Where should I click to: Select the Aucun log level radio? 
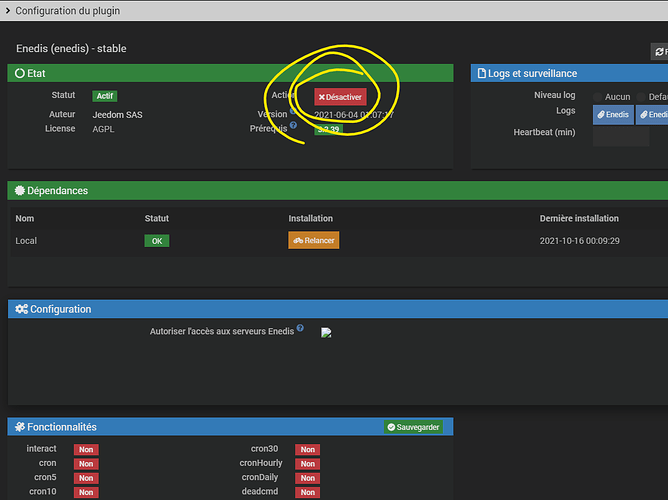tap(598, 97)
